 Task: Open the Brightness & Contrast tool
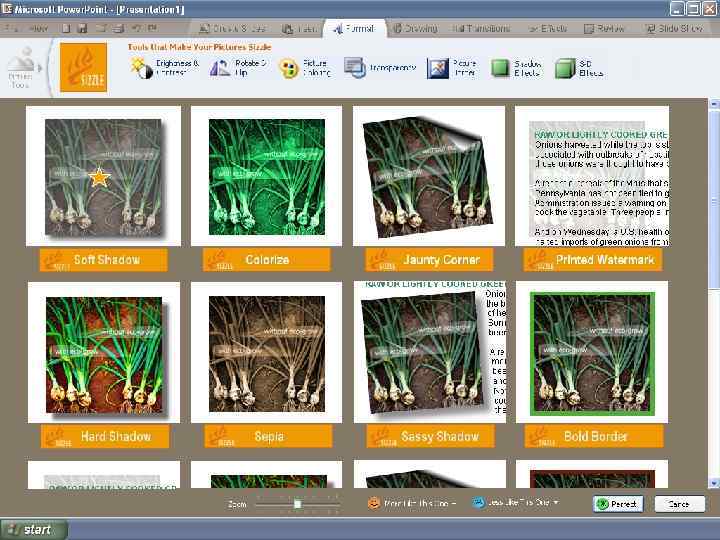(x=165, y=68)
